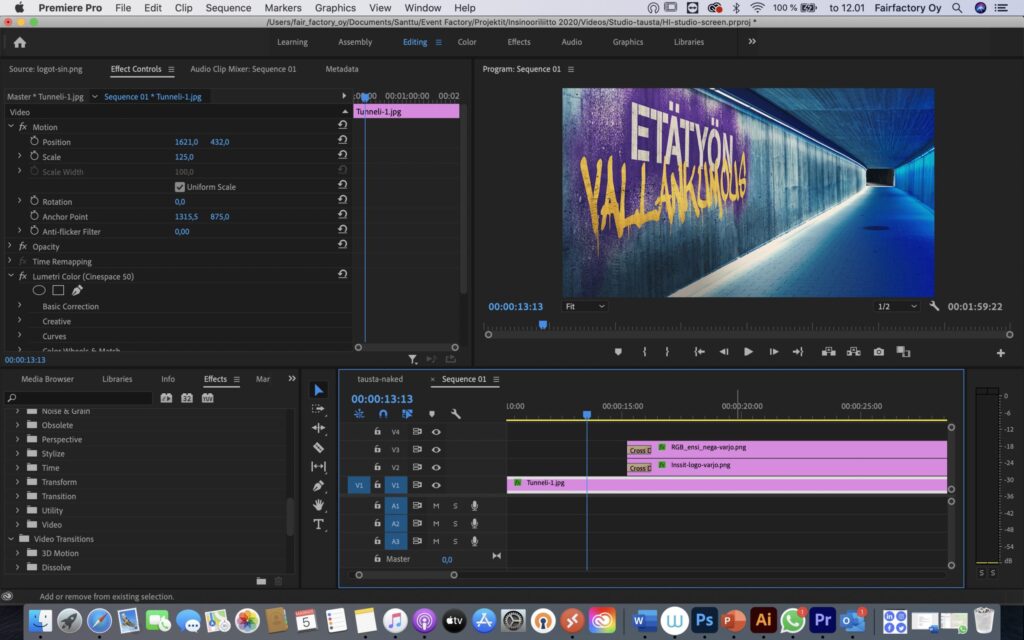Click the Program monitor playhead marker
This screenshot has width=1024, height=640.
click(x=543, y=324)
